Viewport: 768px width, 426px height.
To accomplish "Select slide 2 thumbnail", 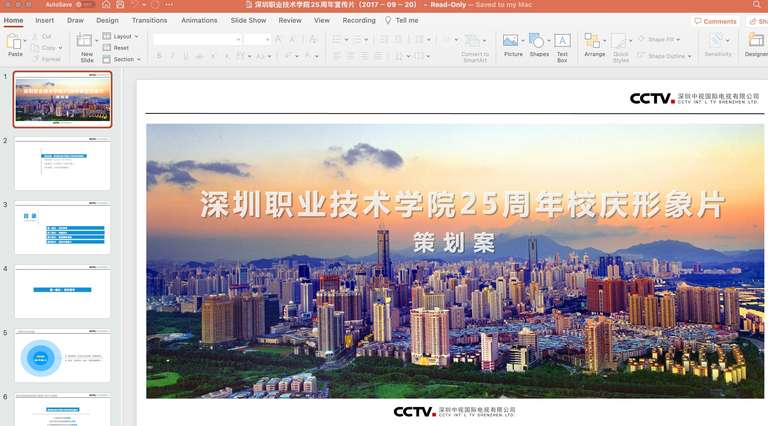I will click(x=62, y=164).
